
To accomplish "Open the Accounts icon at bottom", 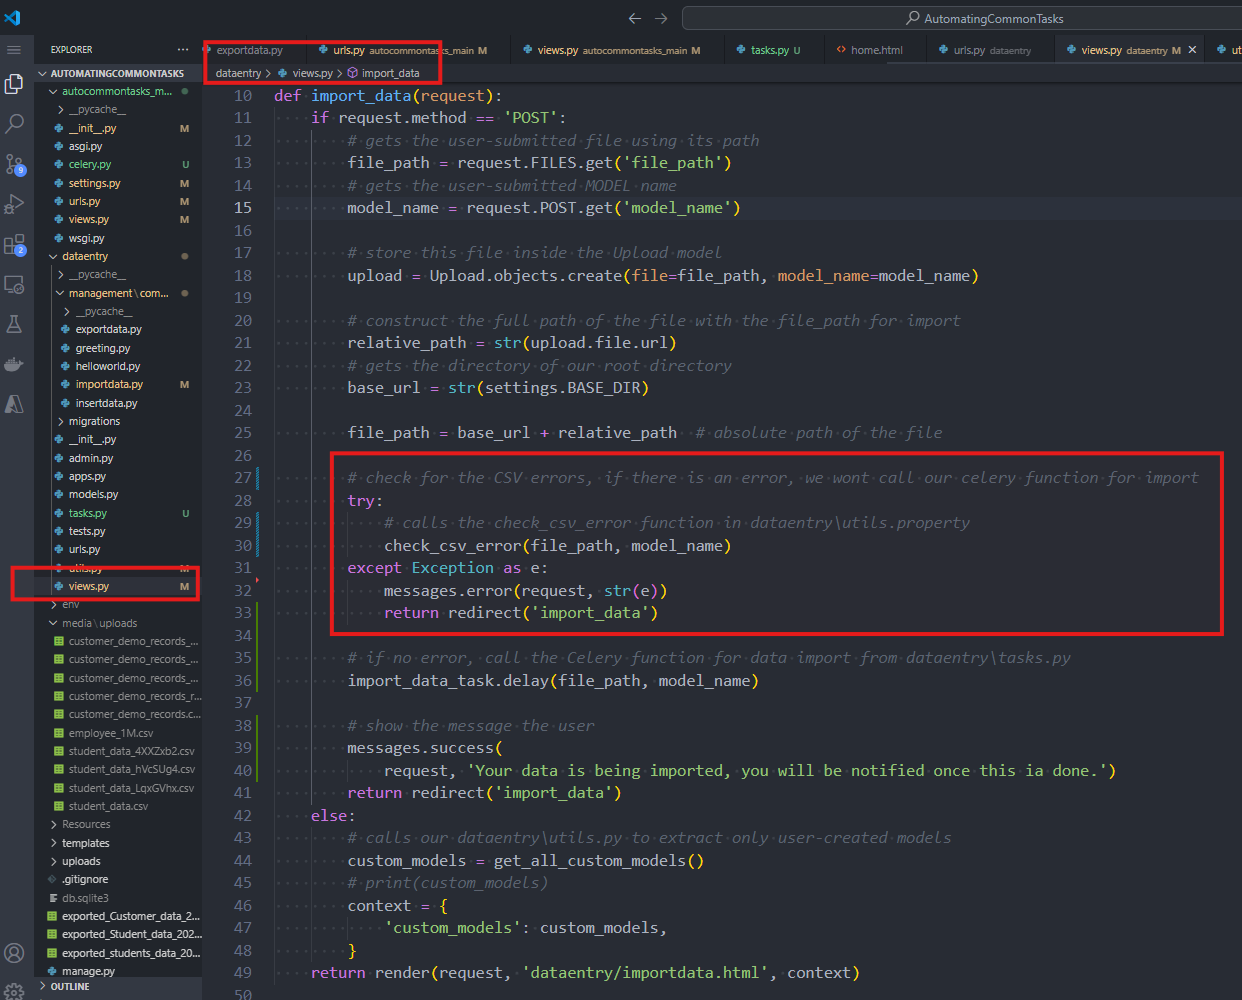I will pyautogui.click(x=14, y=953).
